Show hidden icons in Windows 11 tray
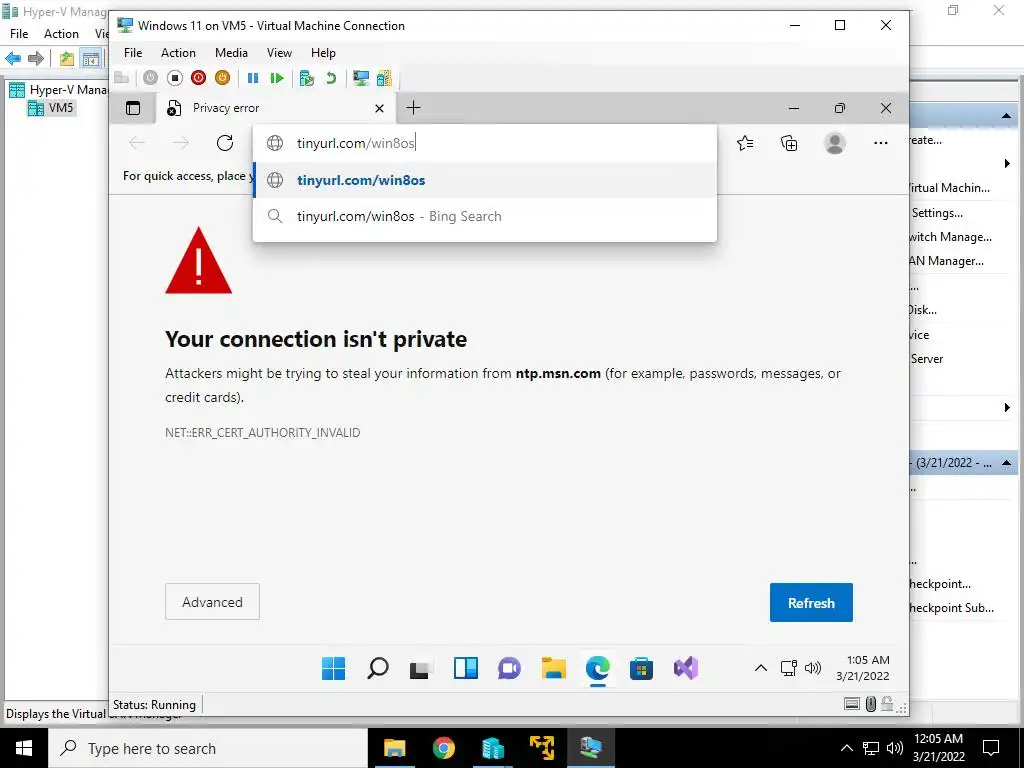The width and height of the screenshot is (1024, 768). (x=761, y=668)
